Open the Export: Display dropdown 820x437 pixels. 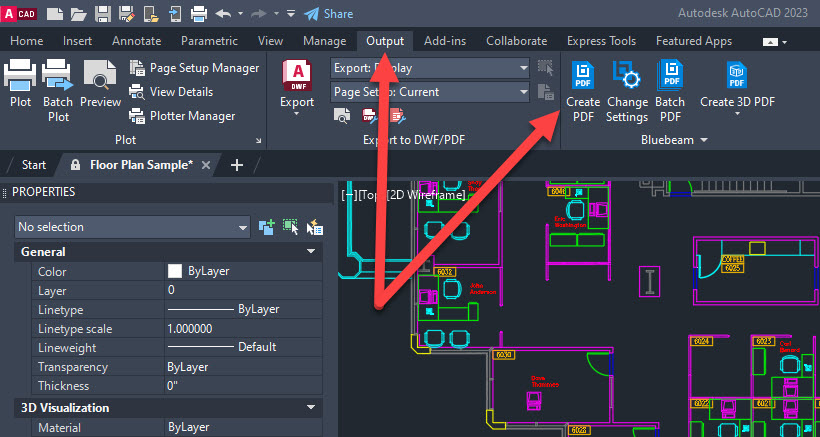(430, 68)
